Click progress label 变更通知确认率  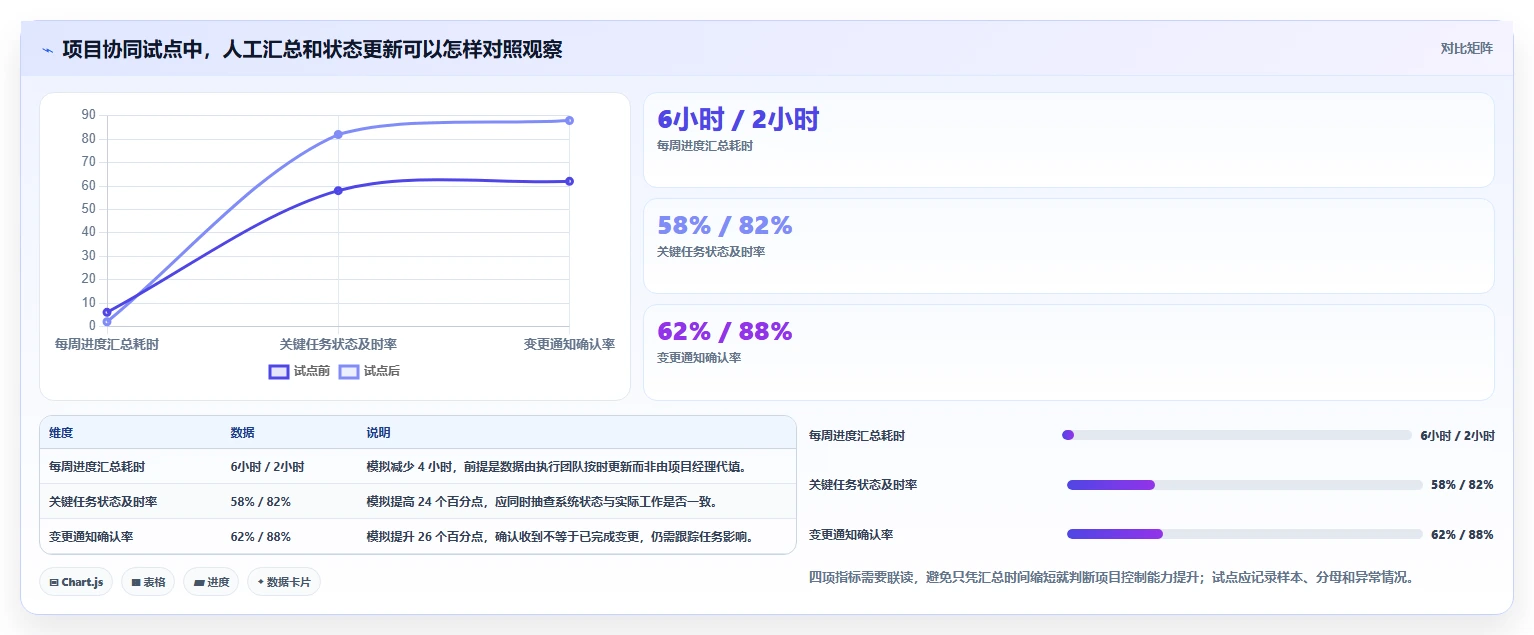(851, 535)
